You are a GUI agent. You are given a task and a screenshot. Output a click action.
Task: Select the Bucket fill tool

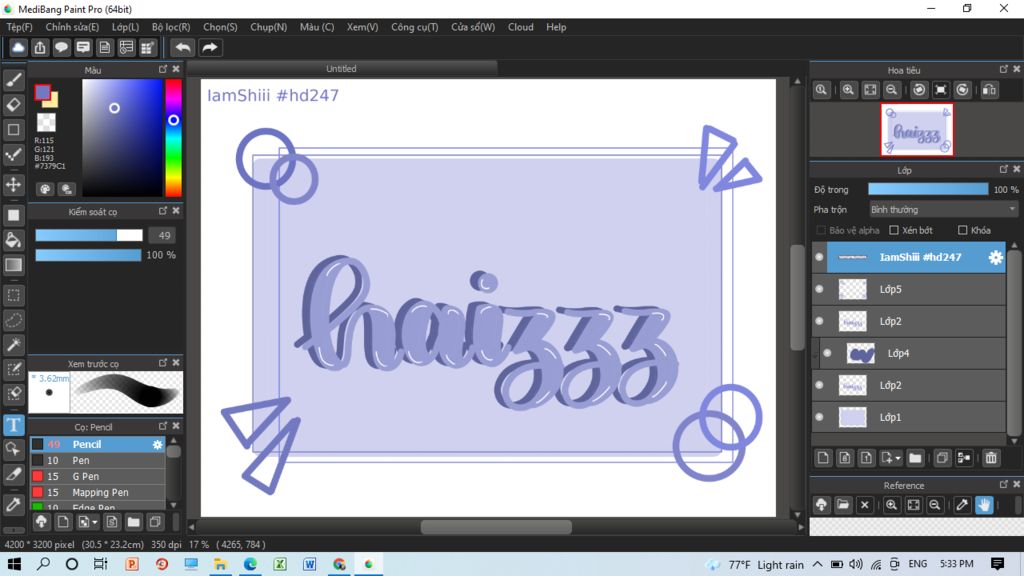[13, 240]
